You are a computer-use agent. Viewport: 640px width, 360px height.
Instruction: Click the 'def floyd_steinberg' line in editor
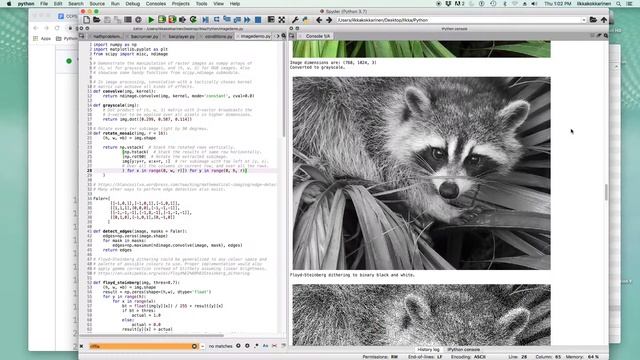point(137,282)
